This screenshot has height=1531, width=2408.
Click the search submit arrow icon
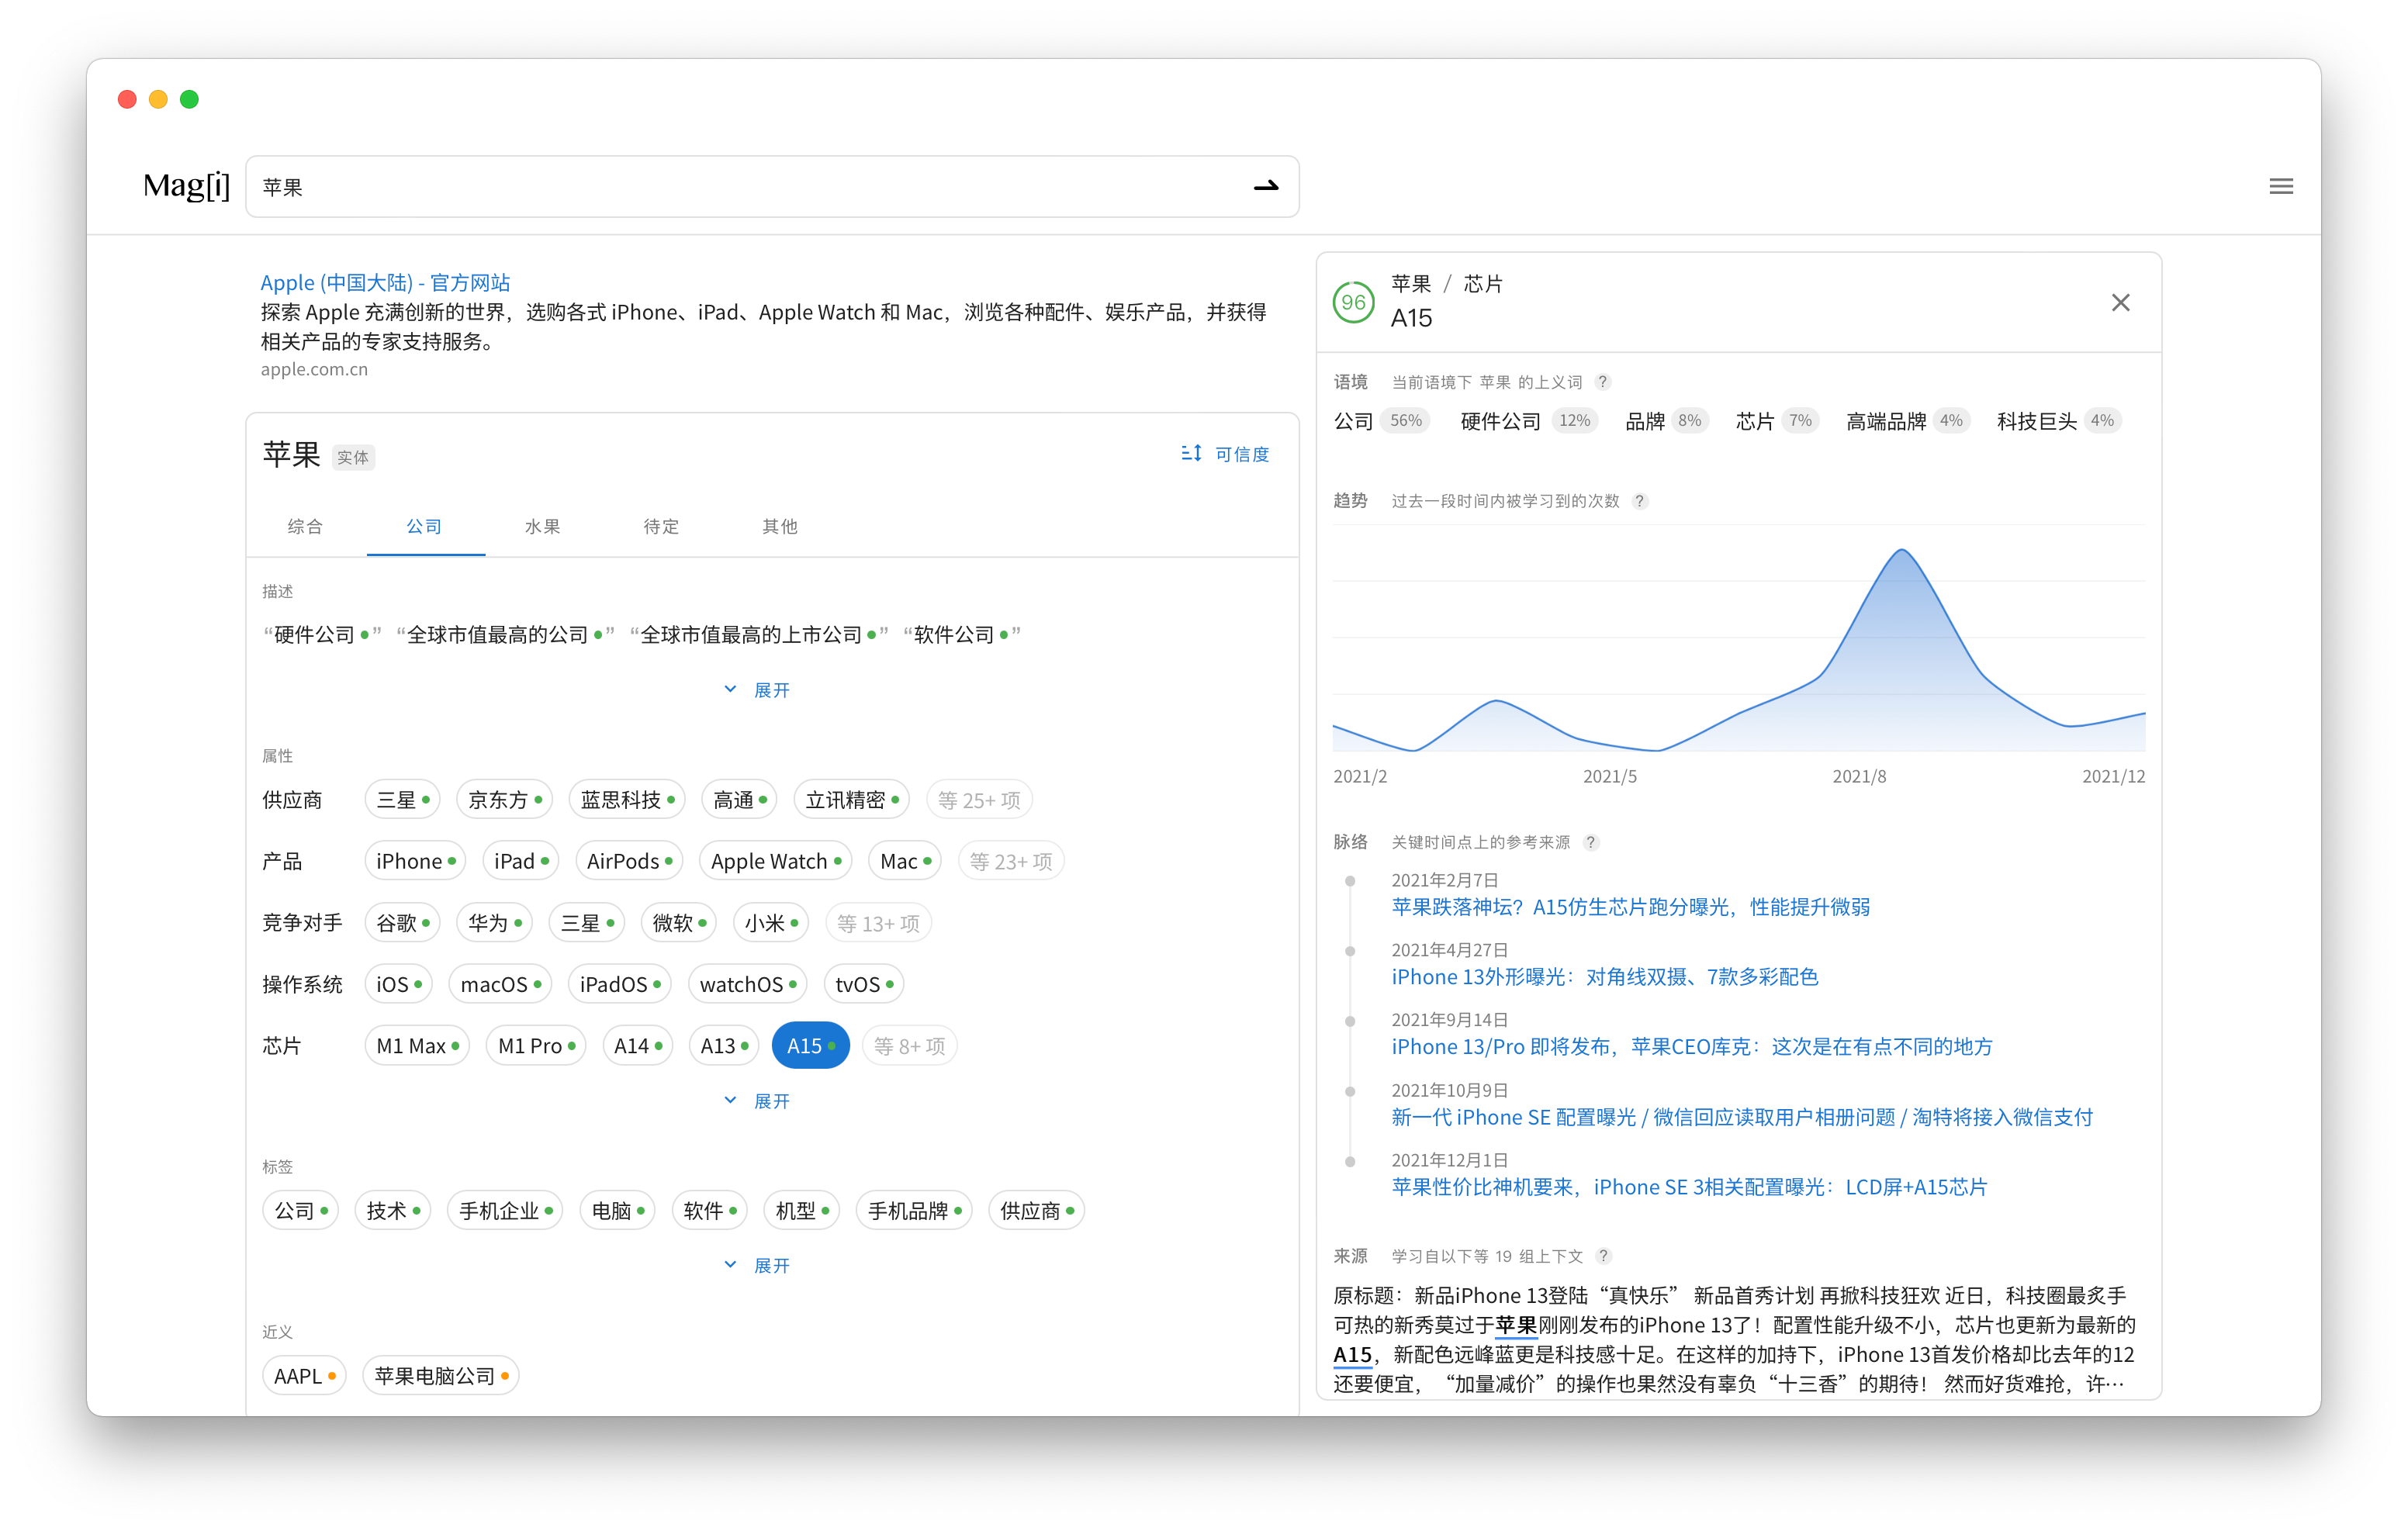click(x=1265, y=186)
